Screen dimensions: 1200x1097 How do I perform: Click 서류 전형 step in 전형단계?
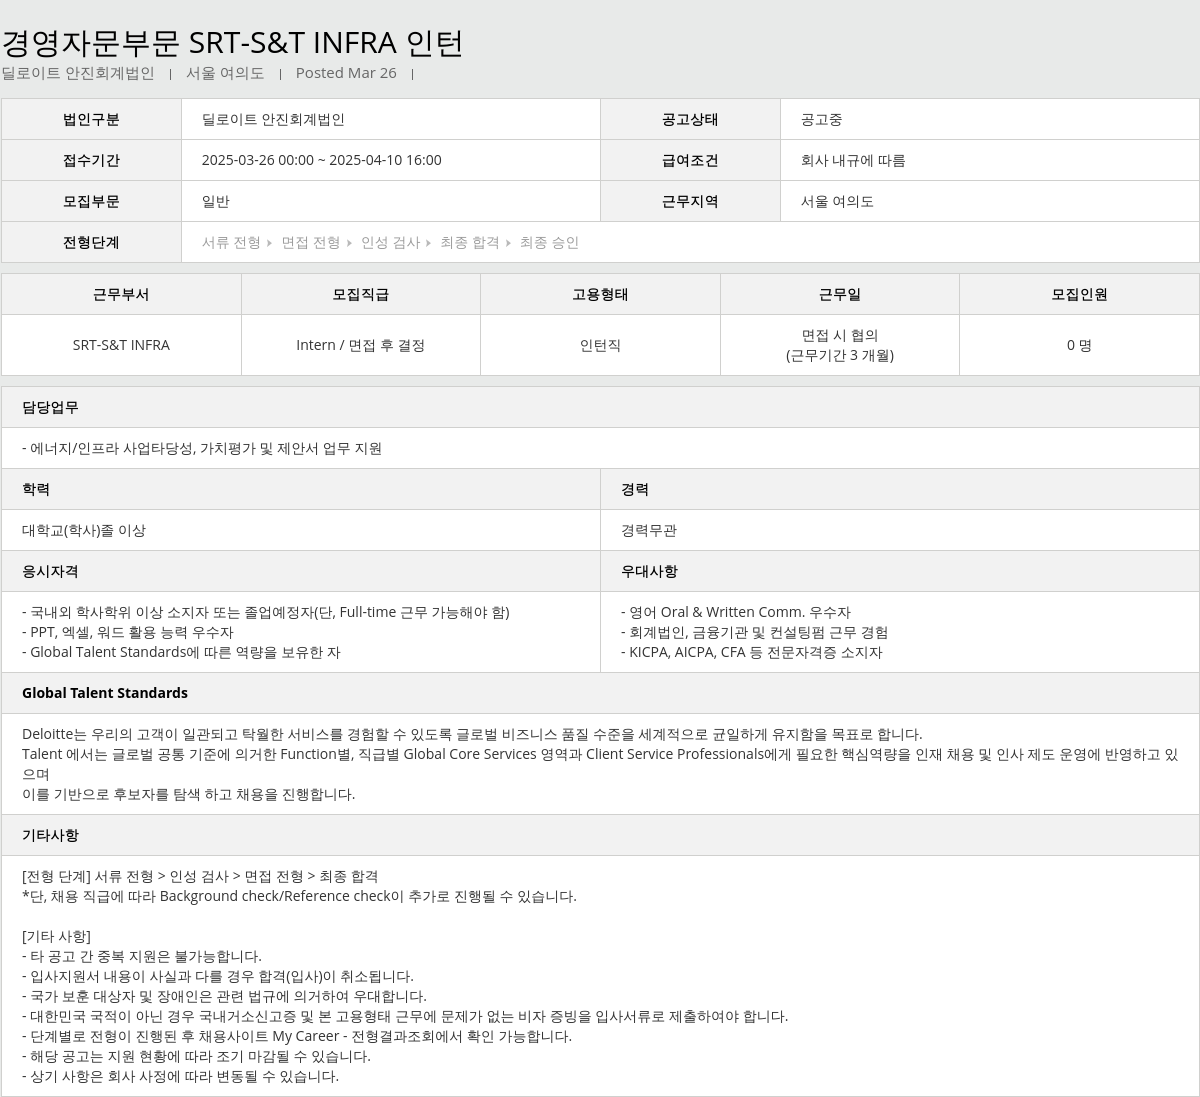[231, 242]
